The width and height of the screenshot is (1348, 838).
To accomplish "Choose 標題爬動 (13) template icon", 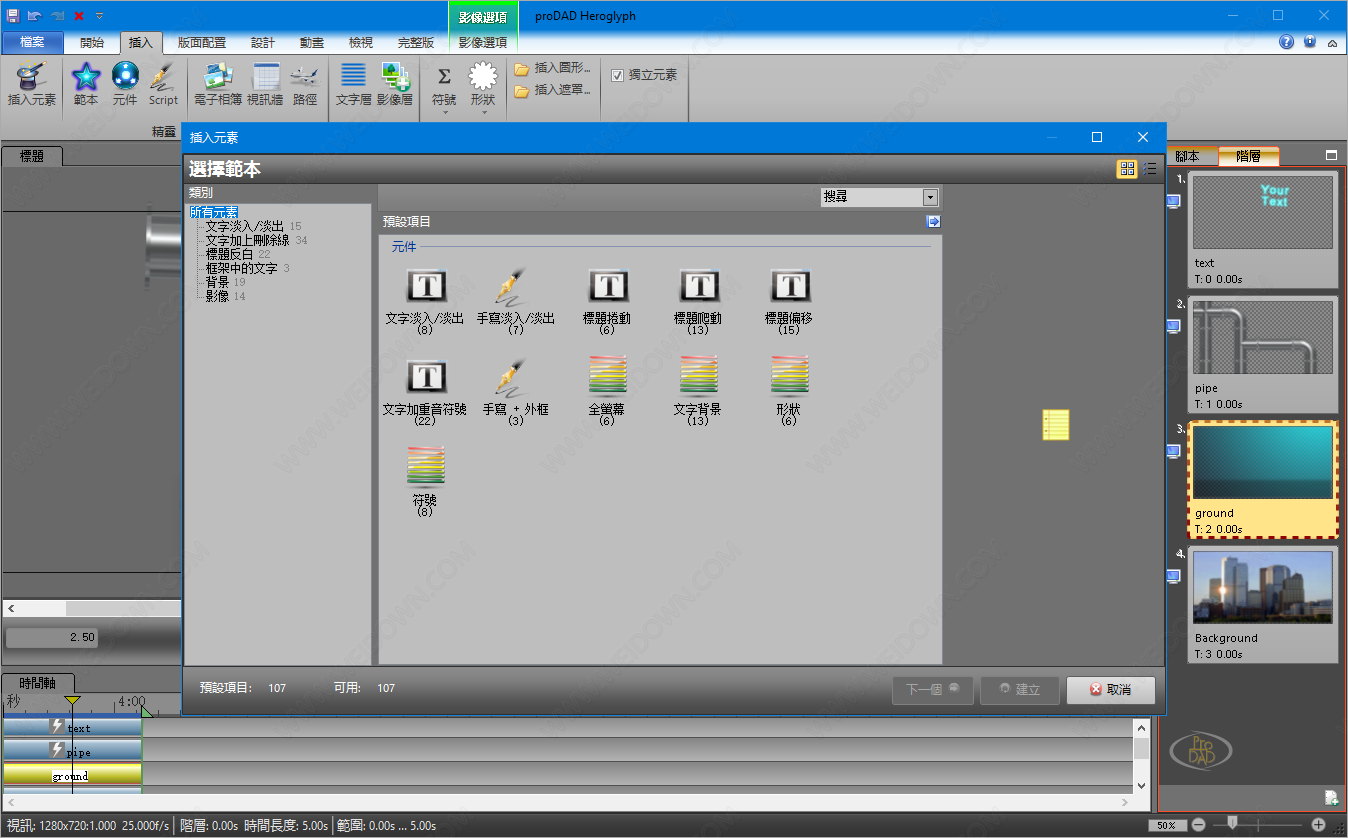I will (698, 286).
